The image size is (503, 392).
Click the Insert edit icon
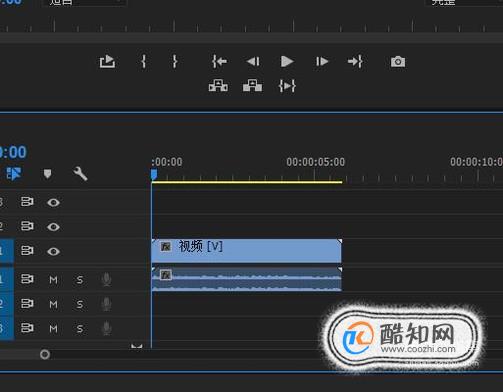218,85
